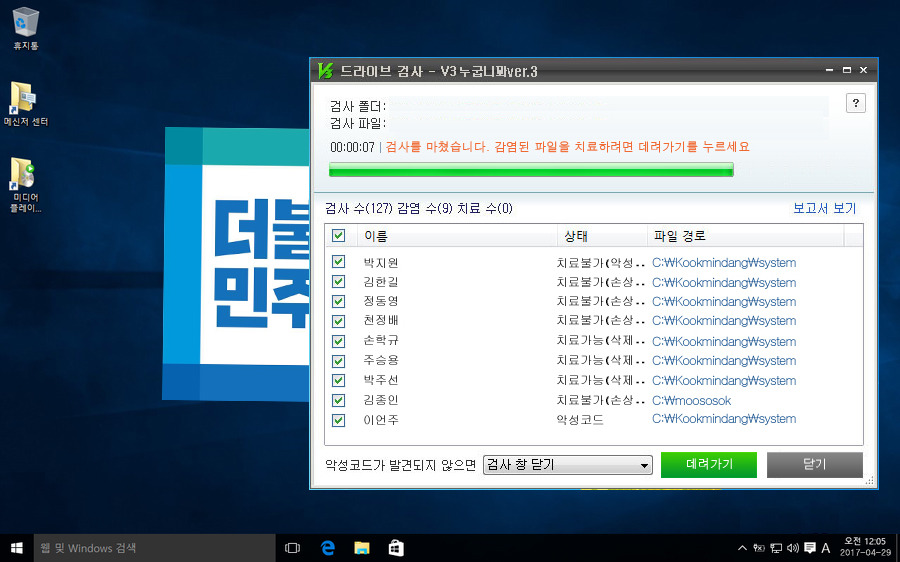Image resolution: width=900 pixels, height=562 pixels.
Task: Uncheck the 김종인 row checkbox
Action: pyautogui.click(x=339, y=400)
